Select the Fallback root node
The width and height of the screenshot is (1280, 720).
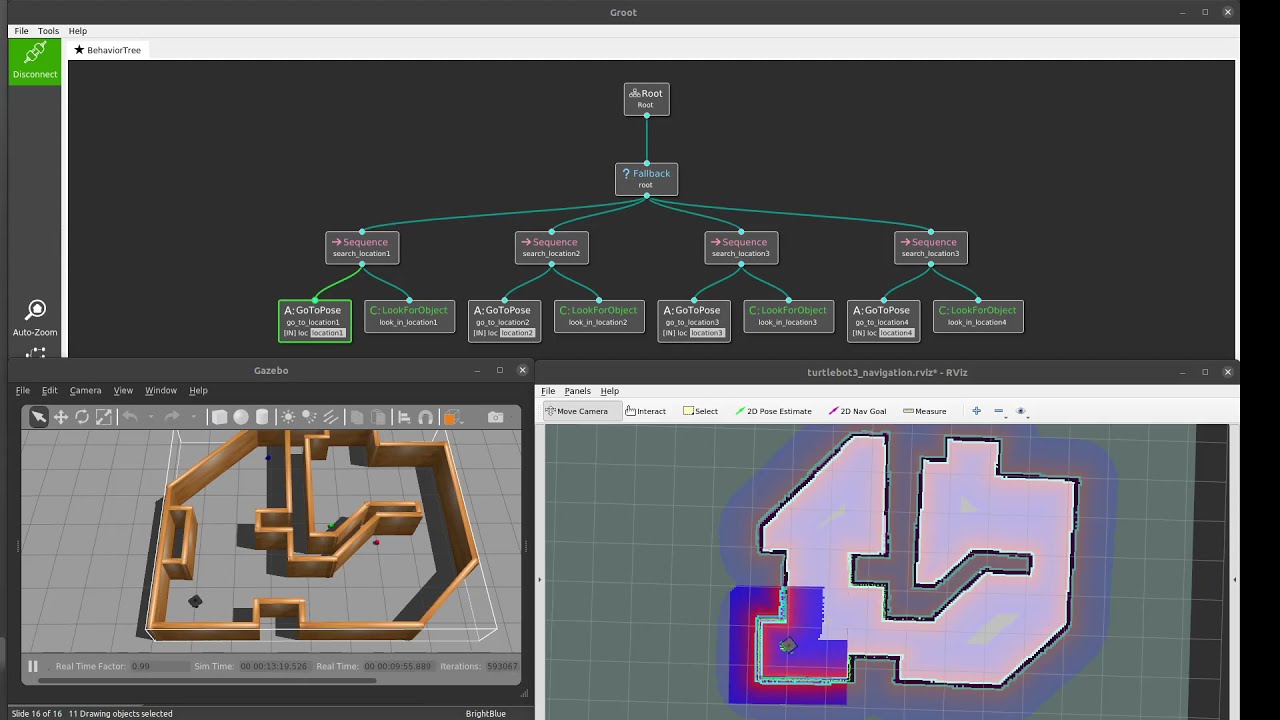point(646,179)
